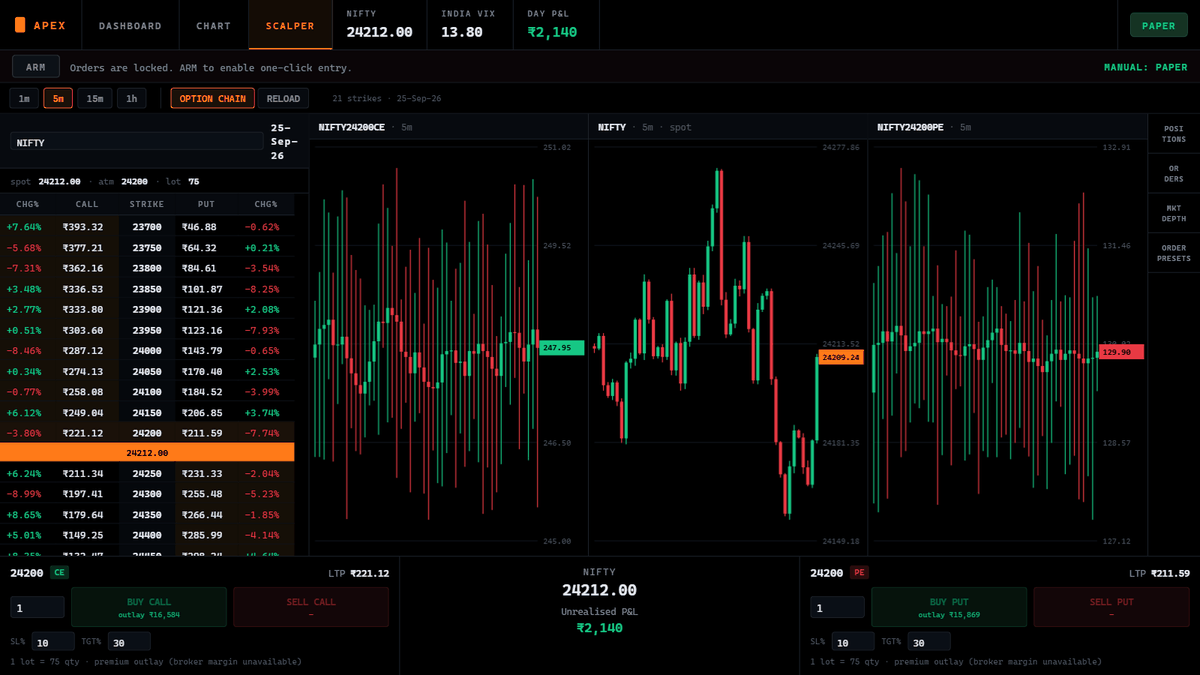
Task: Click the red PE badge
Action: tap(859, 573)
